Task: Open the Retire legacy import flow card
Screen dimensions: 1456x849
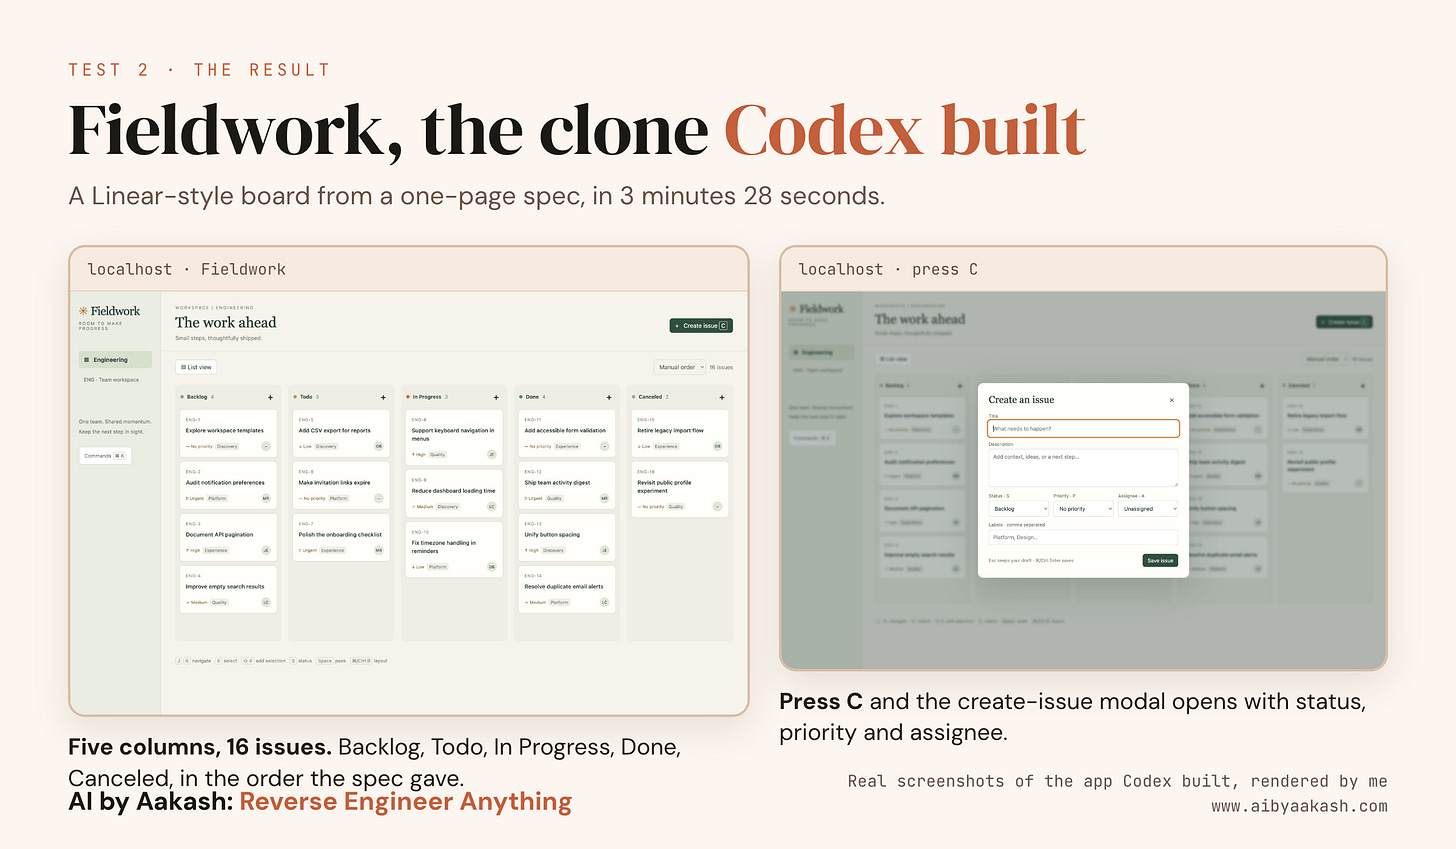Action: pos(680,435)
